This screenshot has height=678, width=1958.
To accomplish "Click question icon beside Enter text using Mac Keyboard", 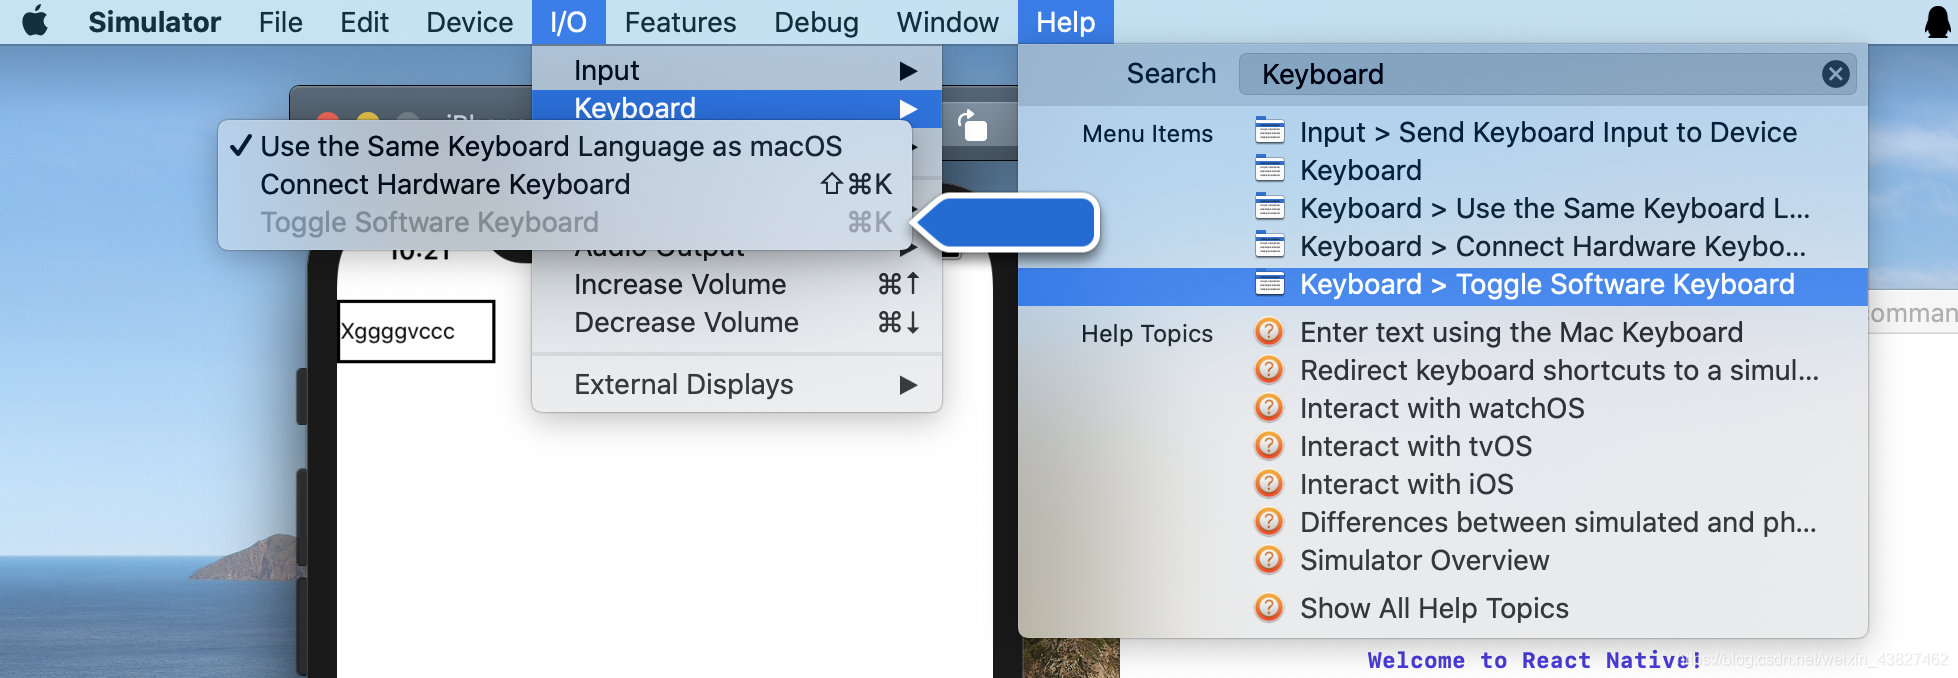I will 1269,331.
